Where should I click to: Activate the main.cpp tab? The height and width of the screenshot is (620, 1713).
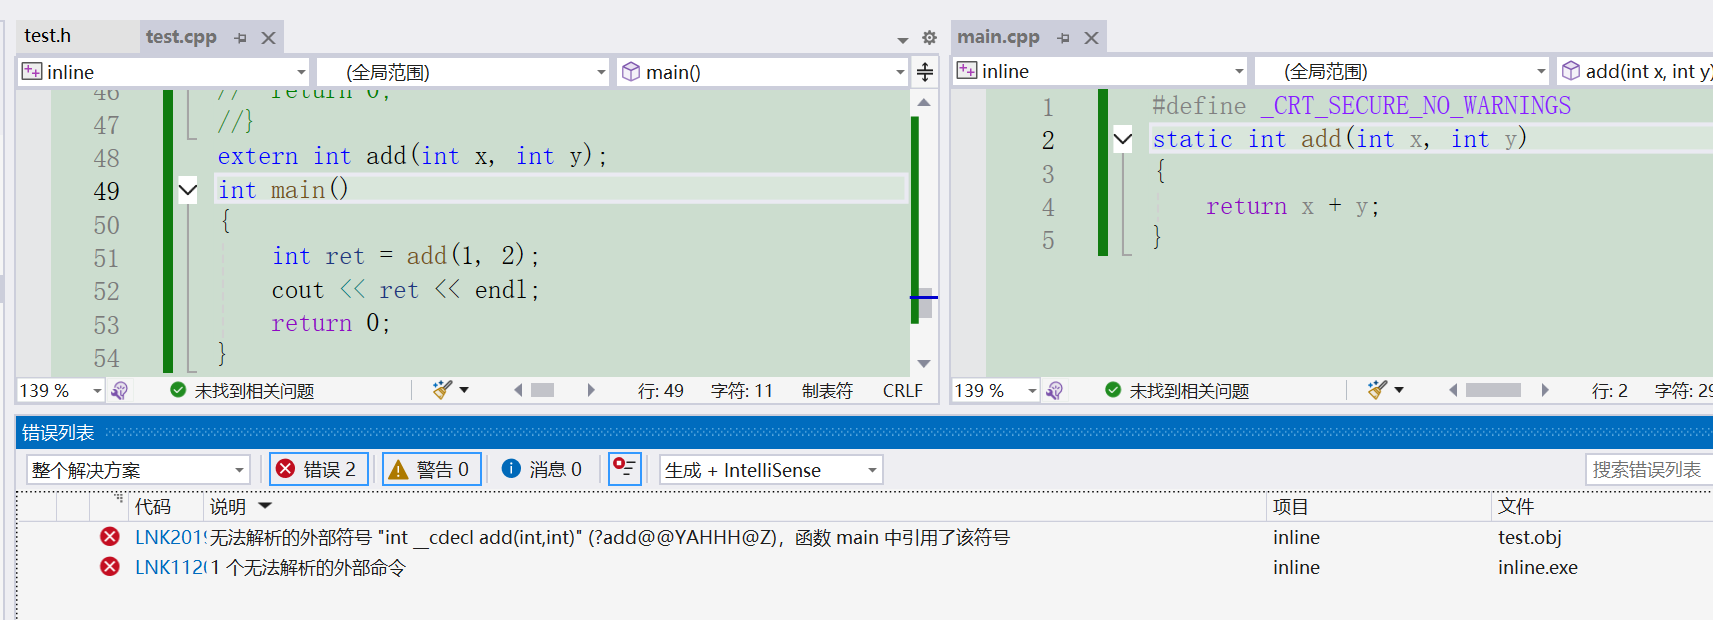tap(998, 37)
